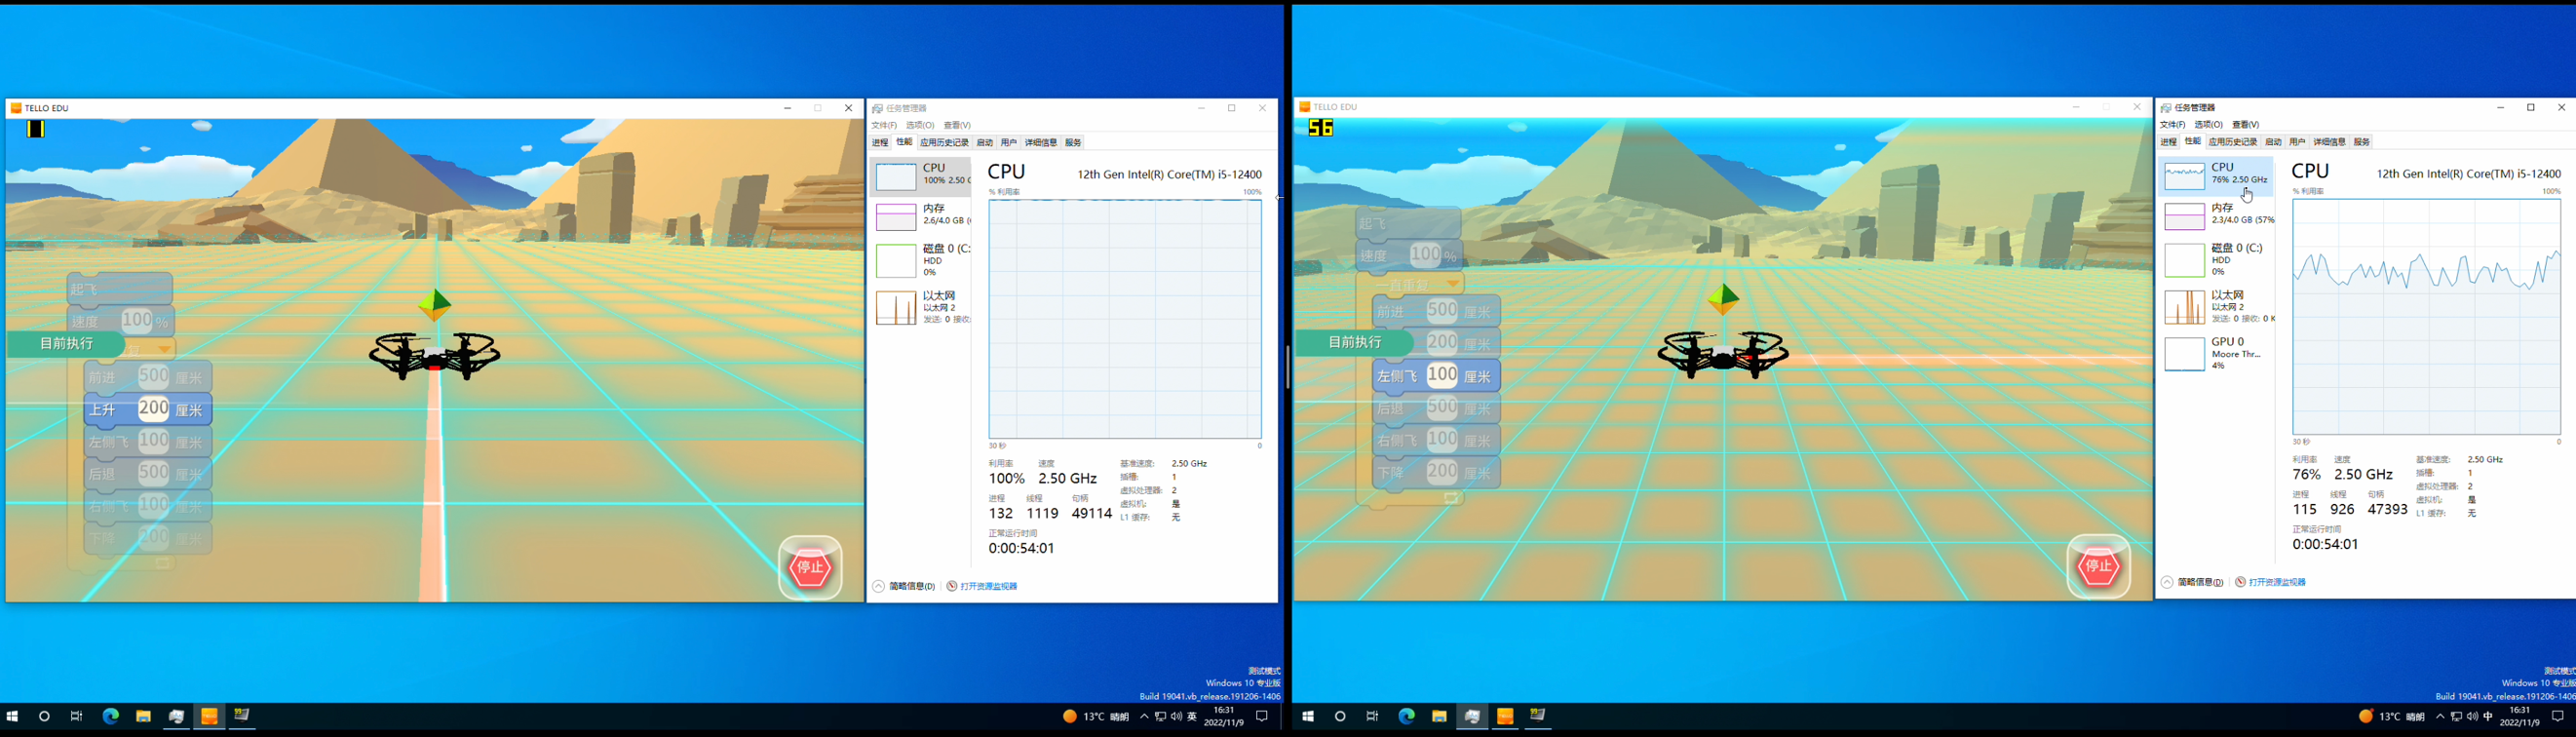Screen dimensions: 2576x737
Task: Click the red 停止 stop button in left Tello window
Action: (x=810, y=568)
